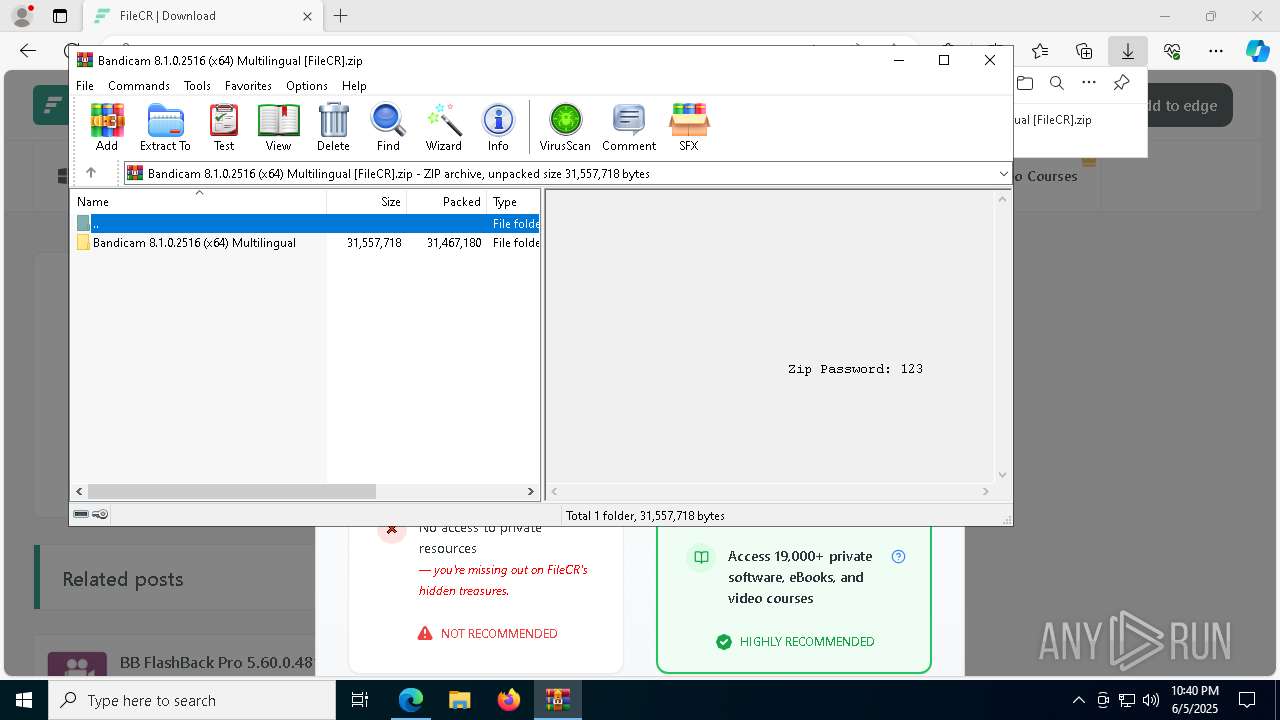
Task: Click the key password icon in status bar
Action: 100,514
